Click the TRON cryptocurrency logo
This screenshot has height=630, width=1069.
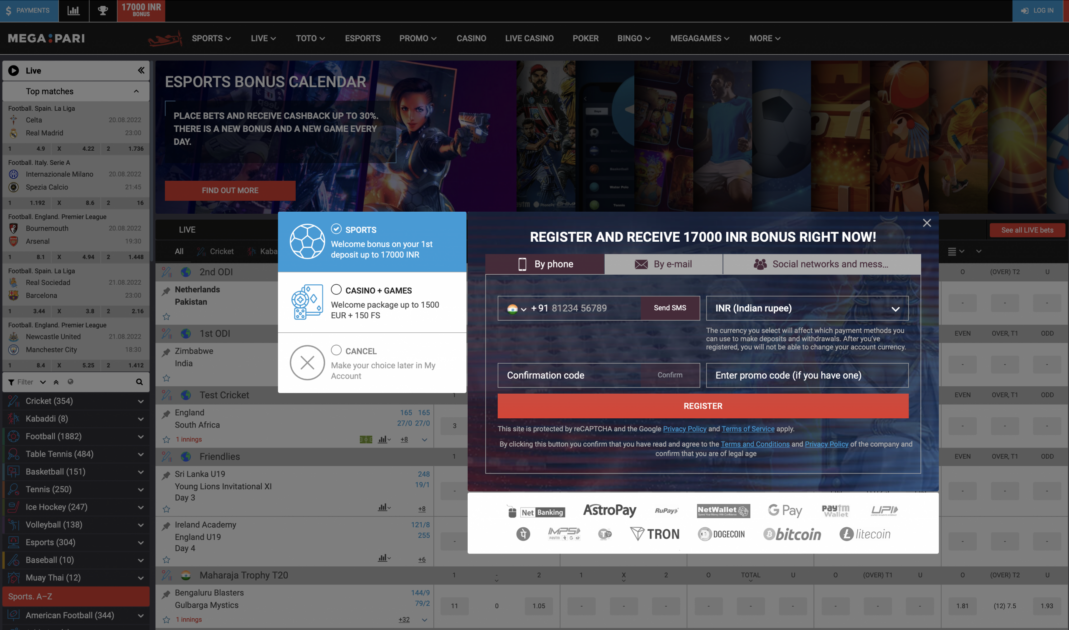coord(654,534)
